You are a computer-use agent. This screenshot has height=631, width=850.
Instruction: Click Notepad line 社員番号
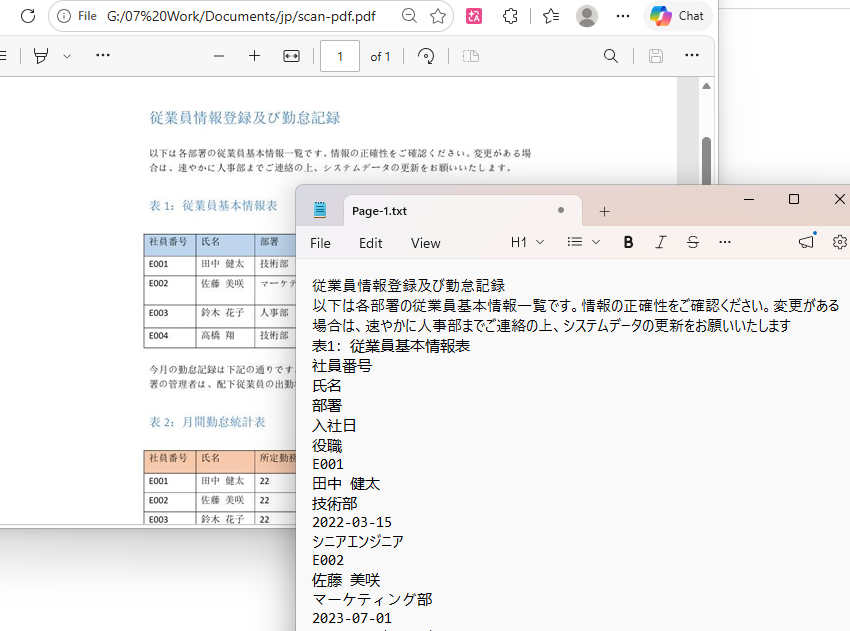342,366
